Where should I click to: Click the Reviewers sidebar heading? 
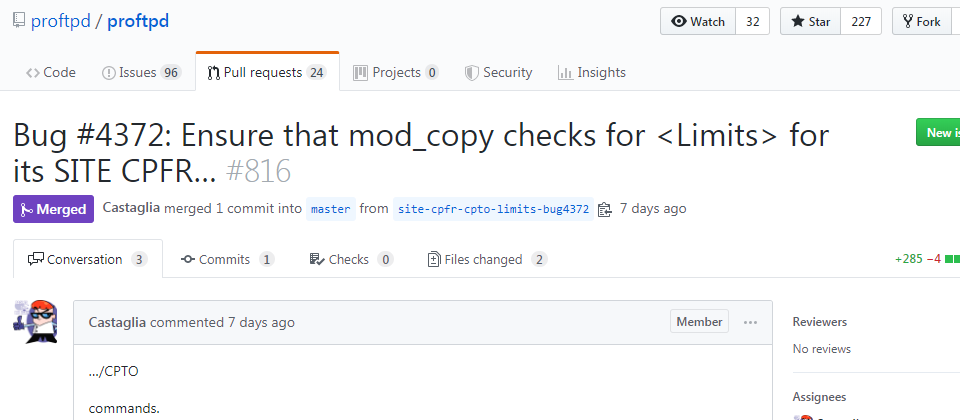pos(820,321)
